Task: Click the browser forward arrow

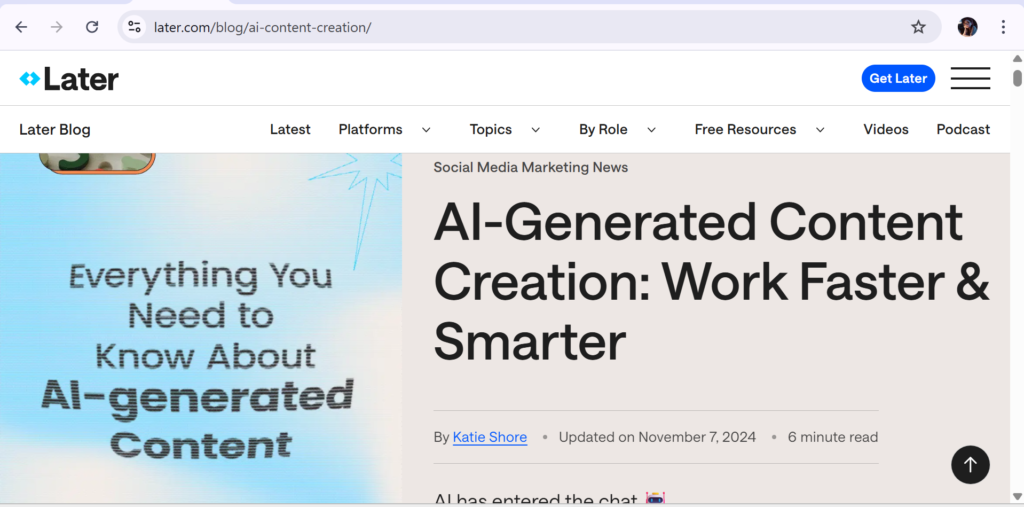Action: [56, 27]
